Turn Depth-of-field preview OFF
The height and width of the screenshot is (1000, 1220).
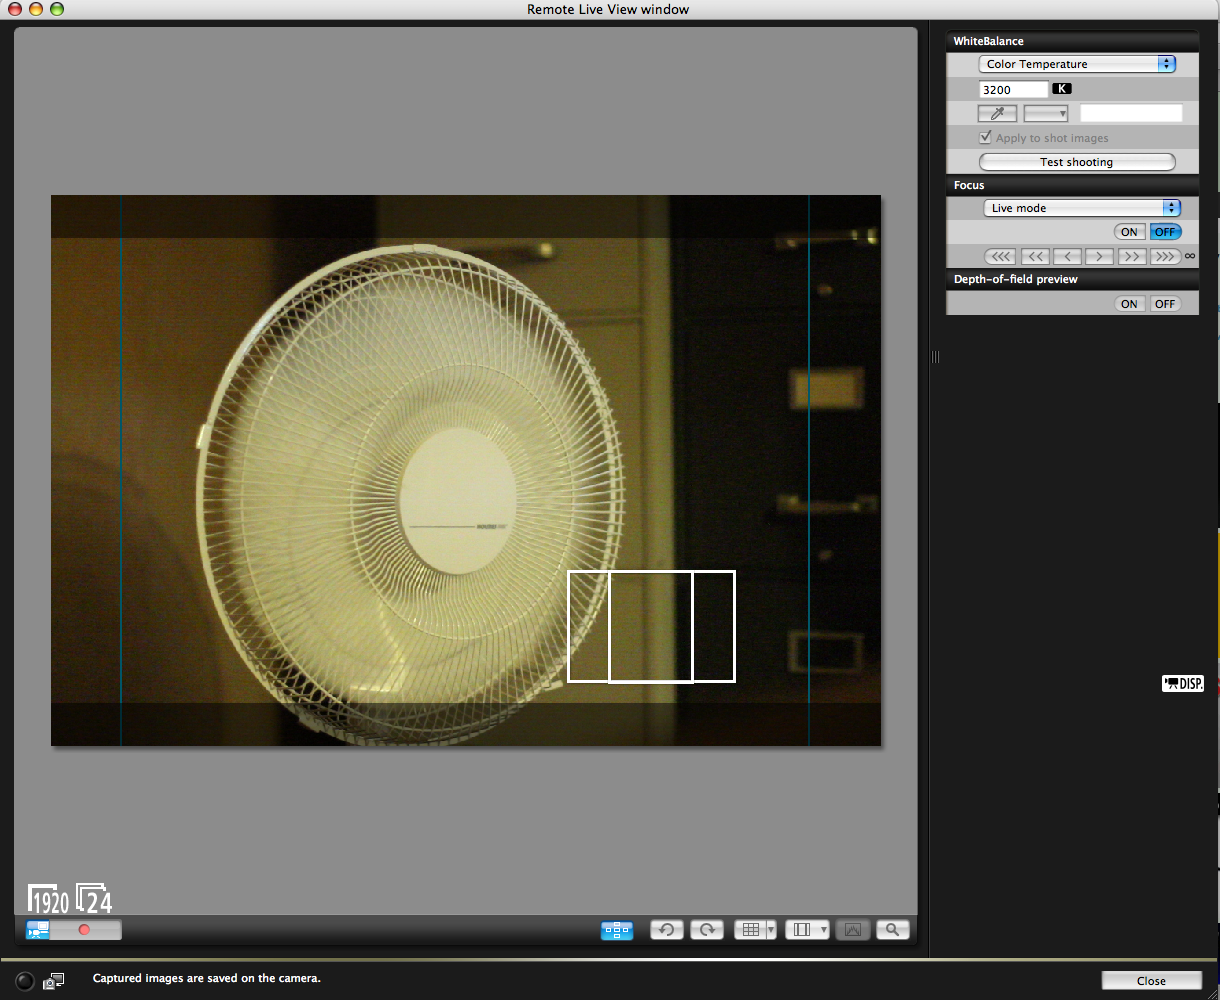pyautogui.click(x=1165, y=304)
